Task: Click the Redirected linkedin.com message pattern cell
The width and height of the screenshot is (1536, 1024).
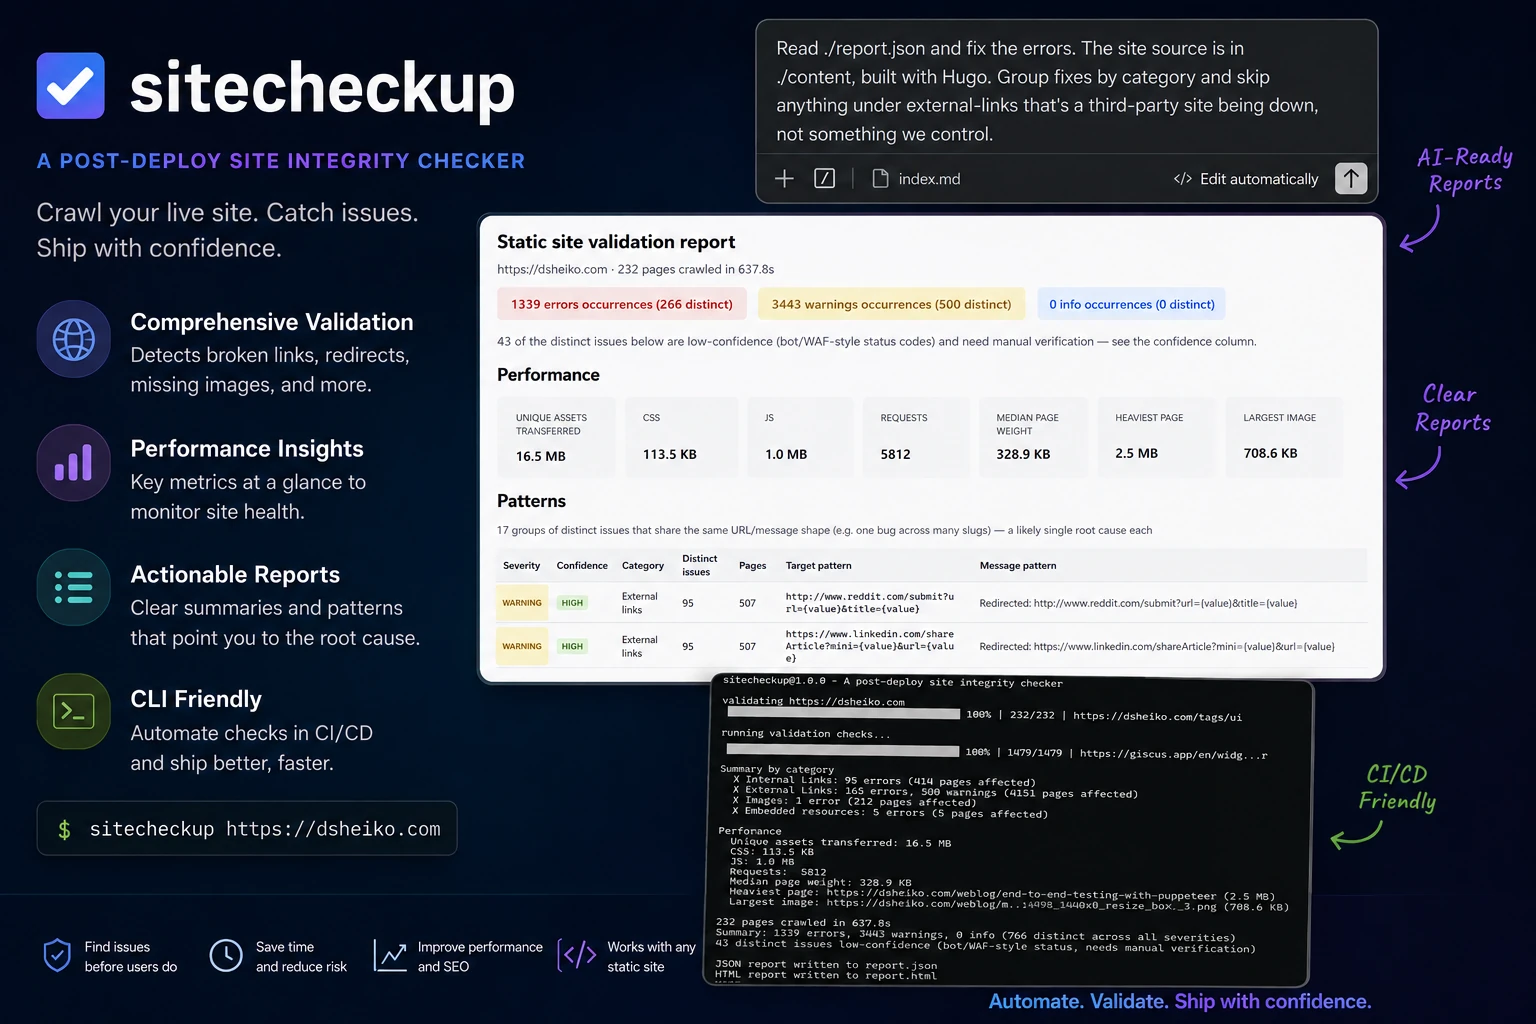Action: (1157, 646)
